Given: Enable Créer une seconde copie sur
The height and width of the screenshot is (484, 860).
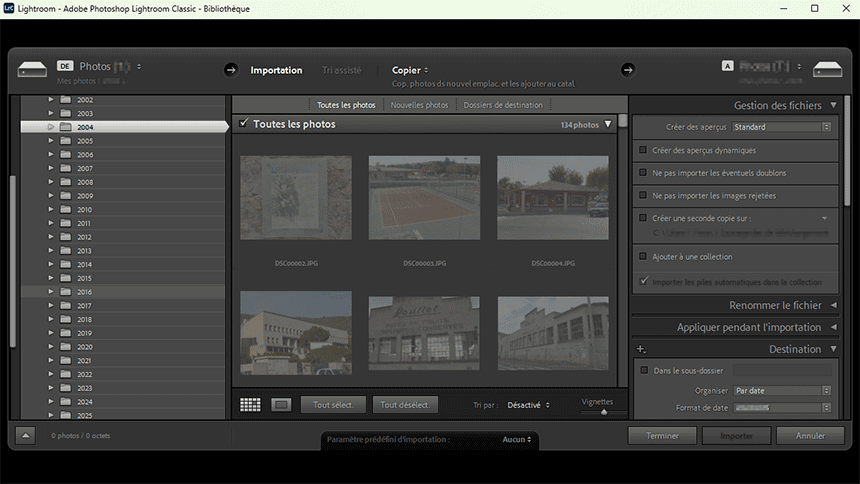Looking at the screenshot, I should pyautogui.click(x=643, y=218).
